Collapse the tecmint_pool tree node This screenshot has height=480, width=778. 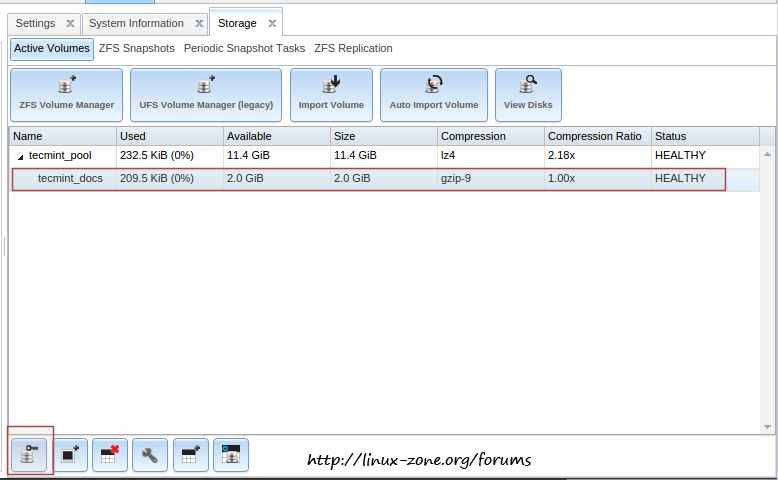point(20,156)
